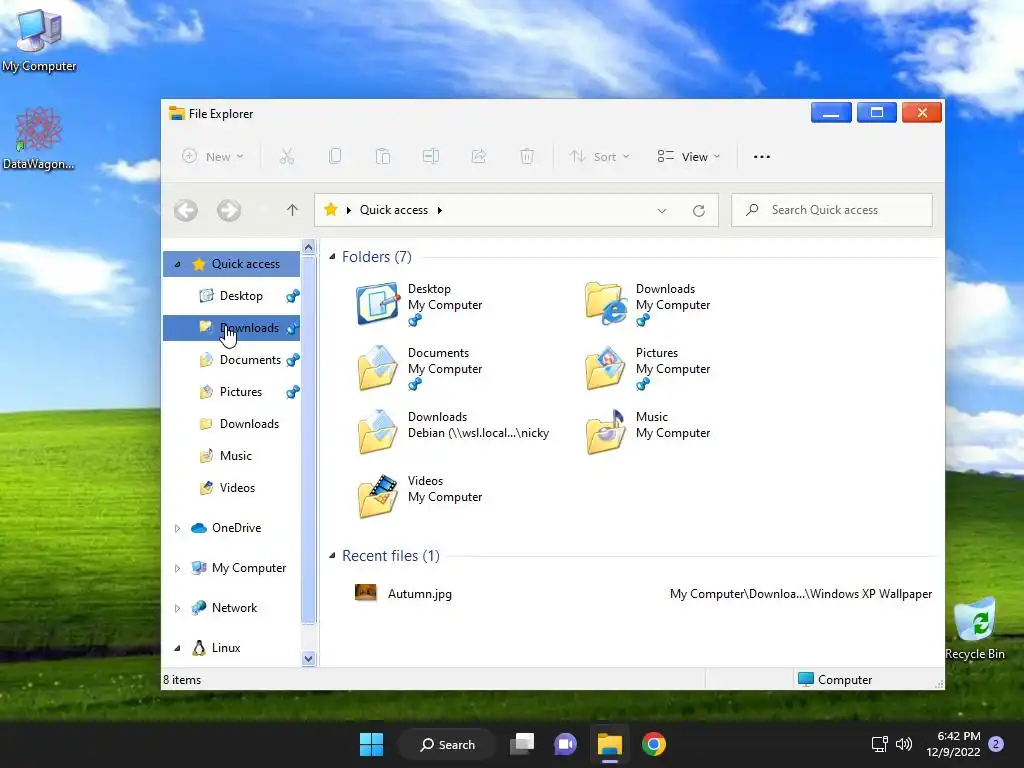Screen dimensions: 1024x768
Task: Click the Up one level arrow
Action: click(x=292, y=210)
